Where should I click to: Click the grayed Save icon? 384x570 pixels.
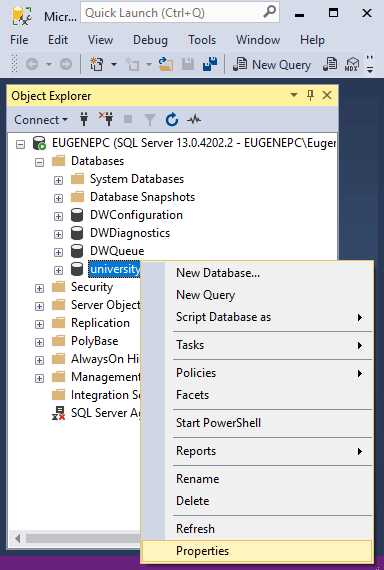click(188, 64)
